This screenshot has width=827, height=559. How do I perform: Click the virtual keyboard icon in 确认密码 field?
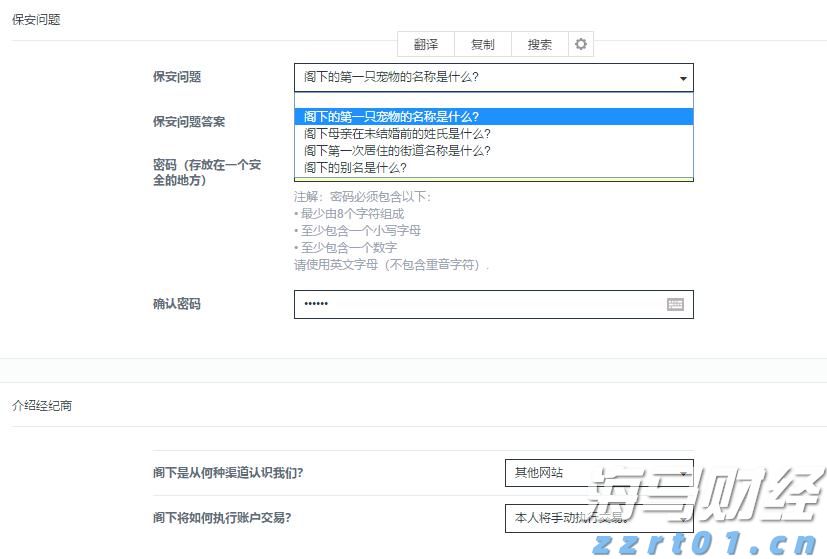point(675,304)
